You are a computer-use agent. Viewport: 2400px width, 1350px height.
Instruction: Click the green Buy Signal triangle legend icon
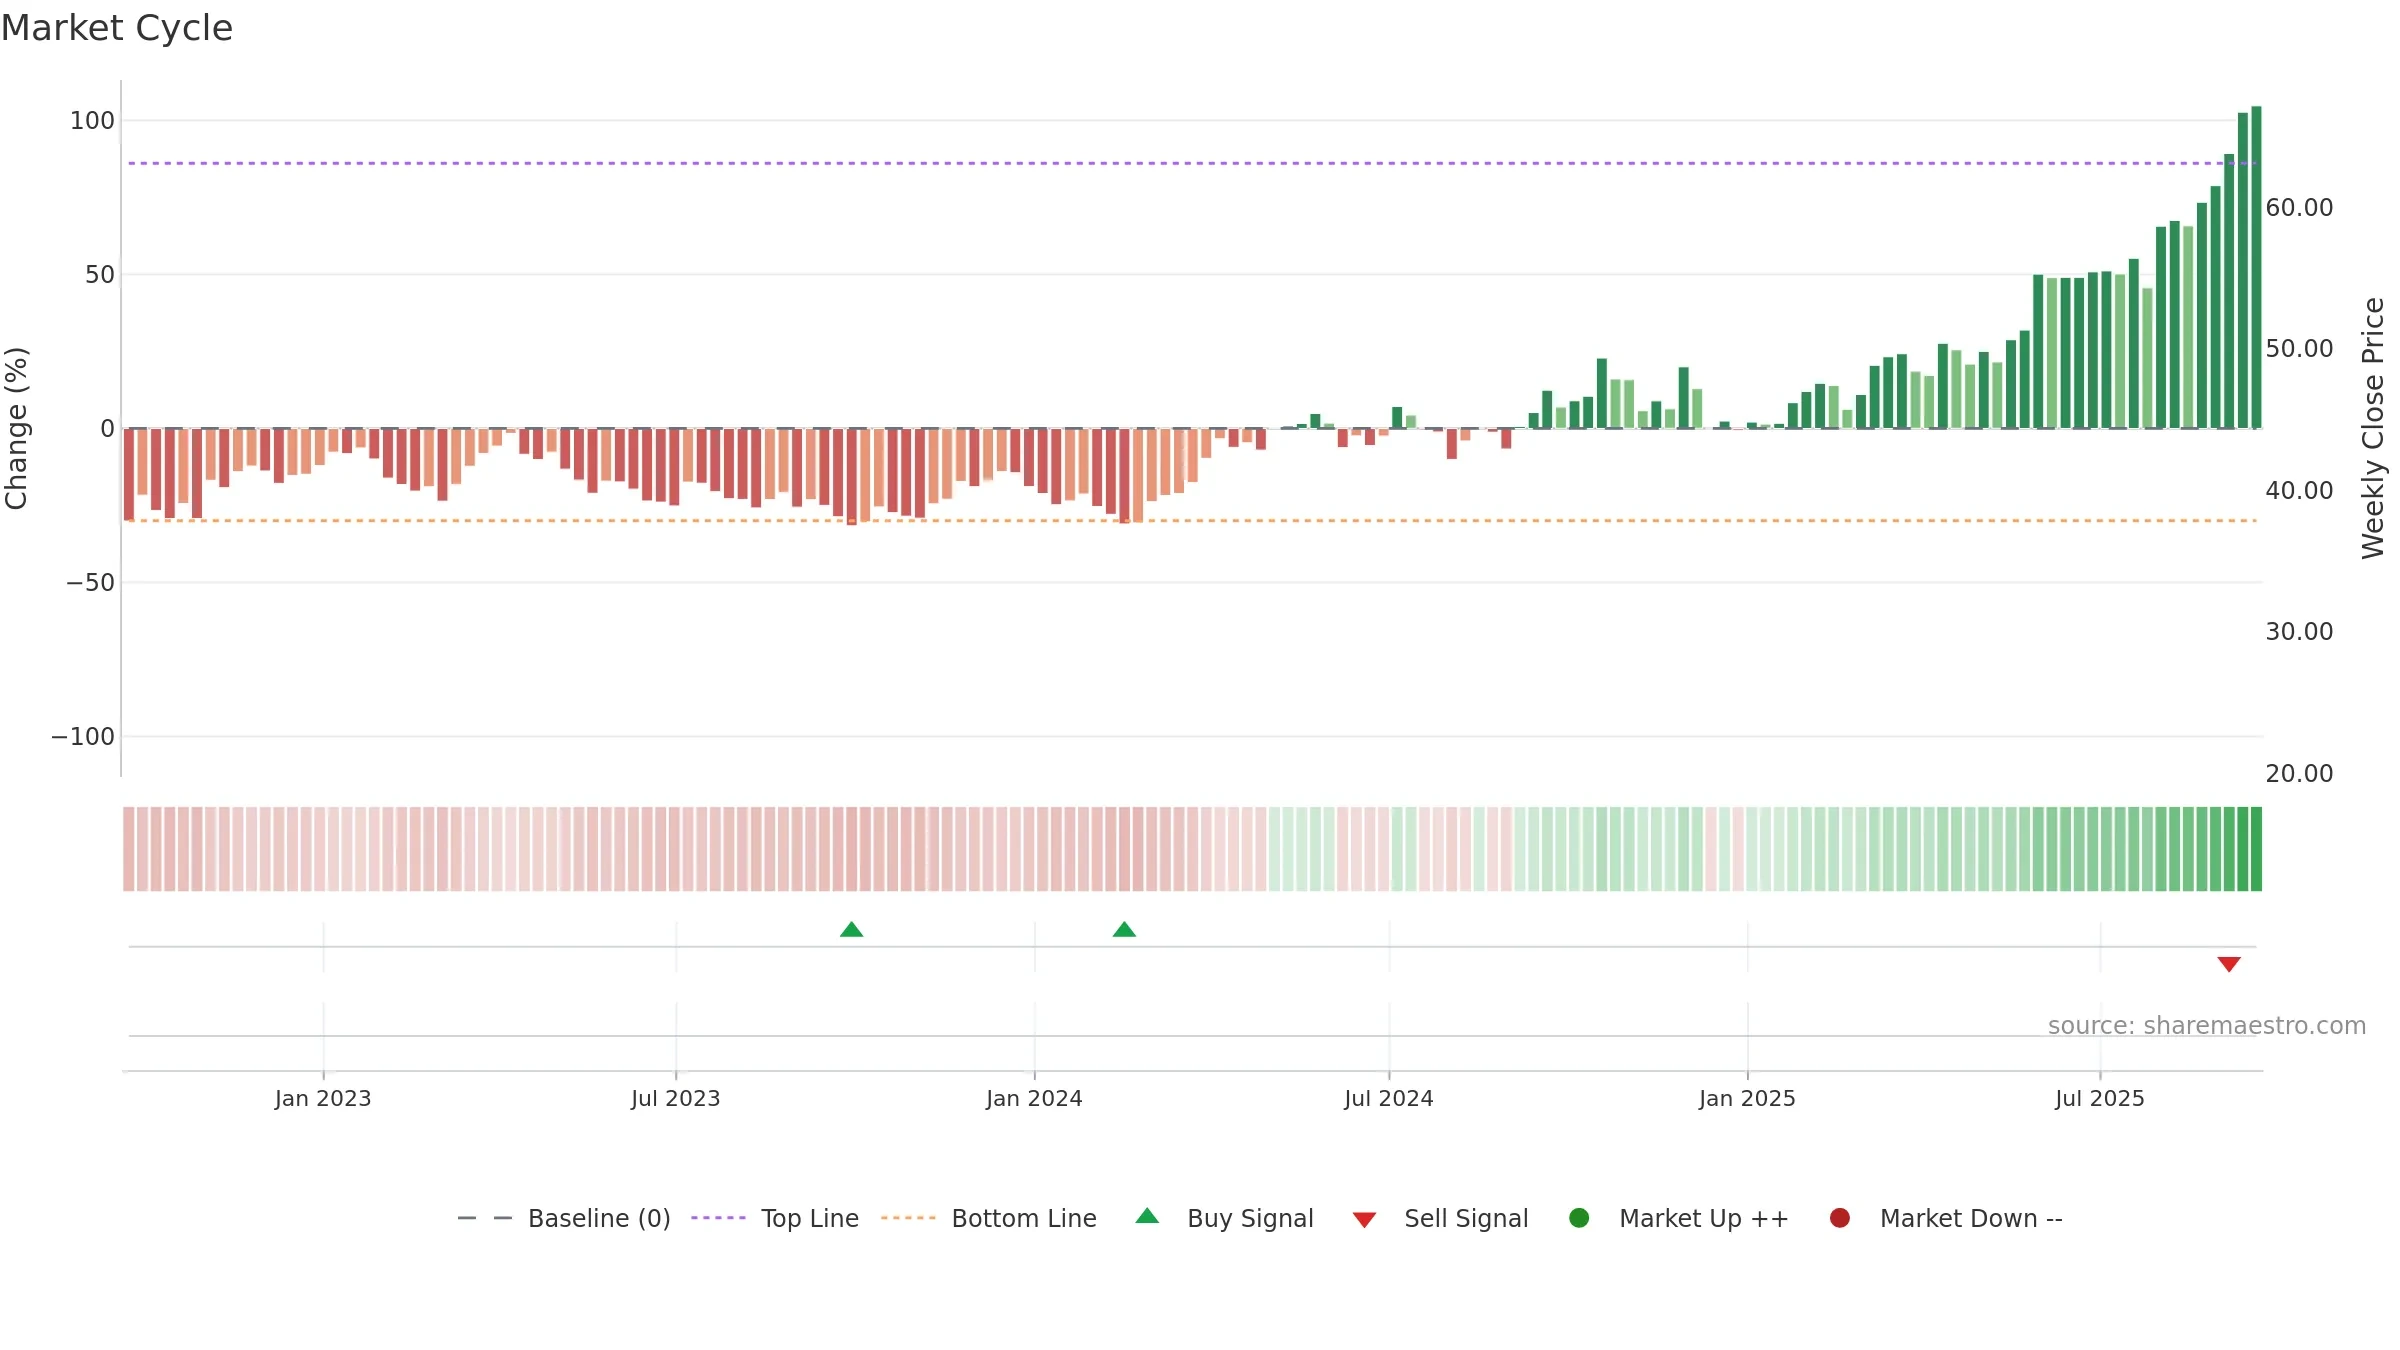pyautogui.click(x=1147, y=1216)
